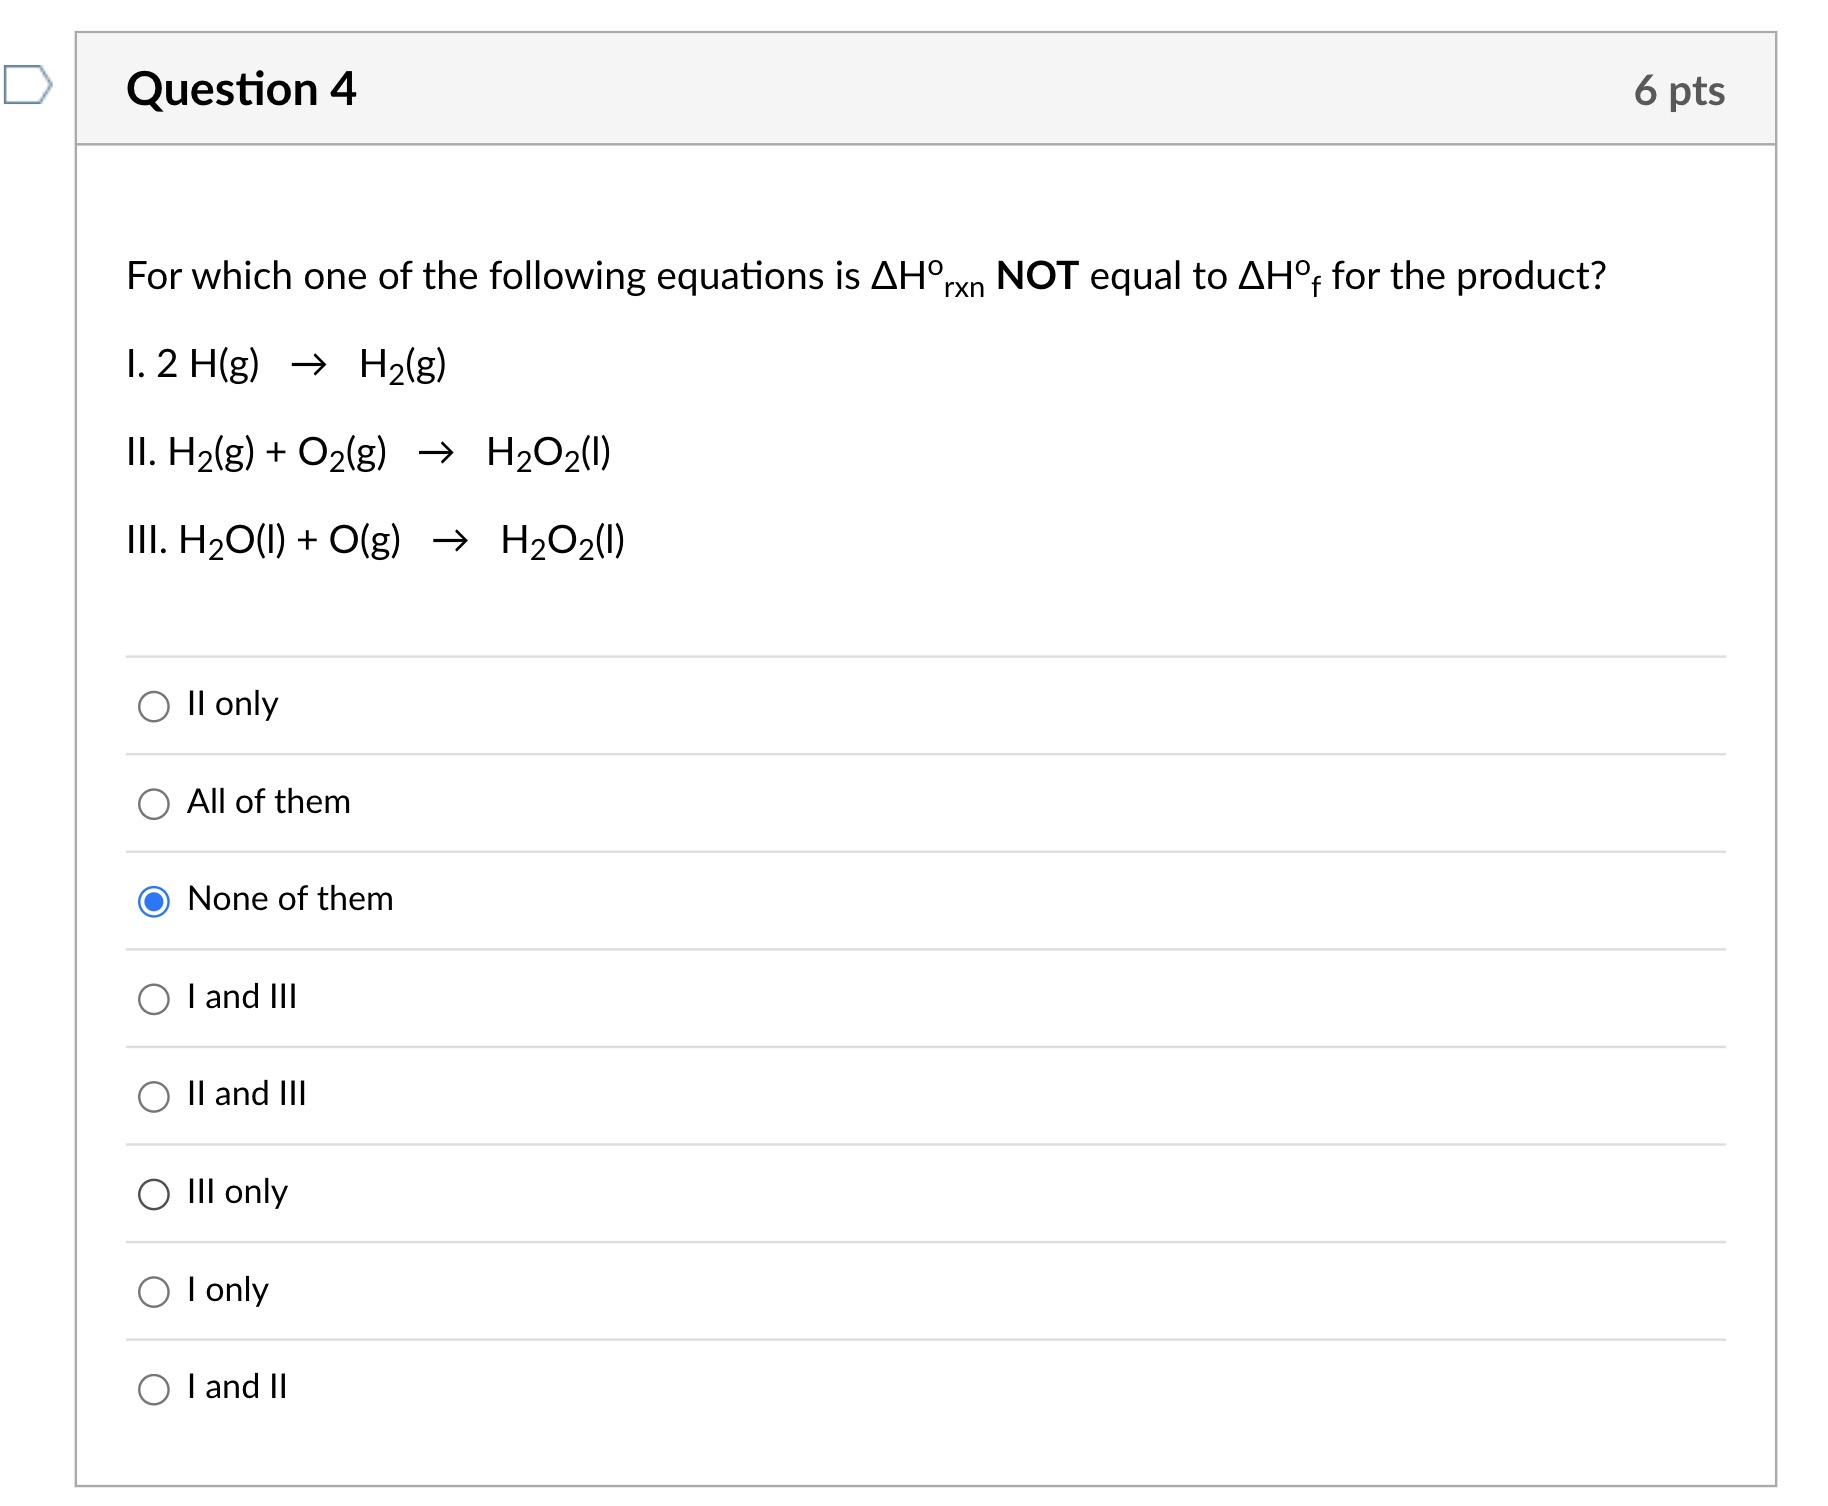Click the "I and II" text label
1828x1506 pixels.
(236, 1386)
